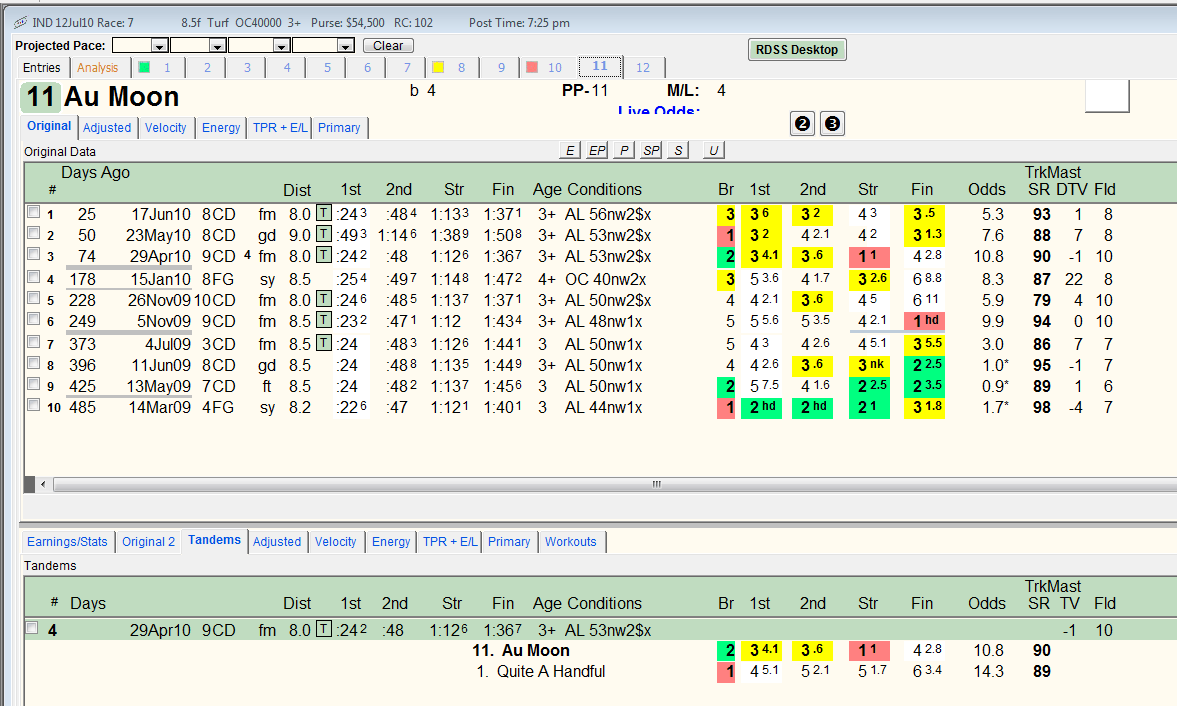This screenshot has width=1177, height=706.
Task: Open the Earnings/Stats tab
Action: click(67, 542)
